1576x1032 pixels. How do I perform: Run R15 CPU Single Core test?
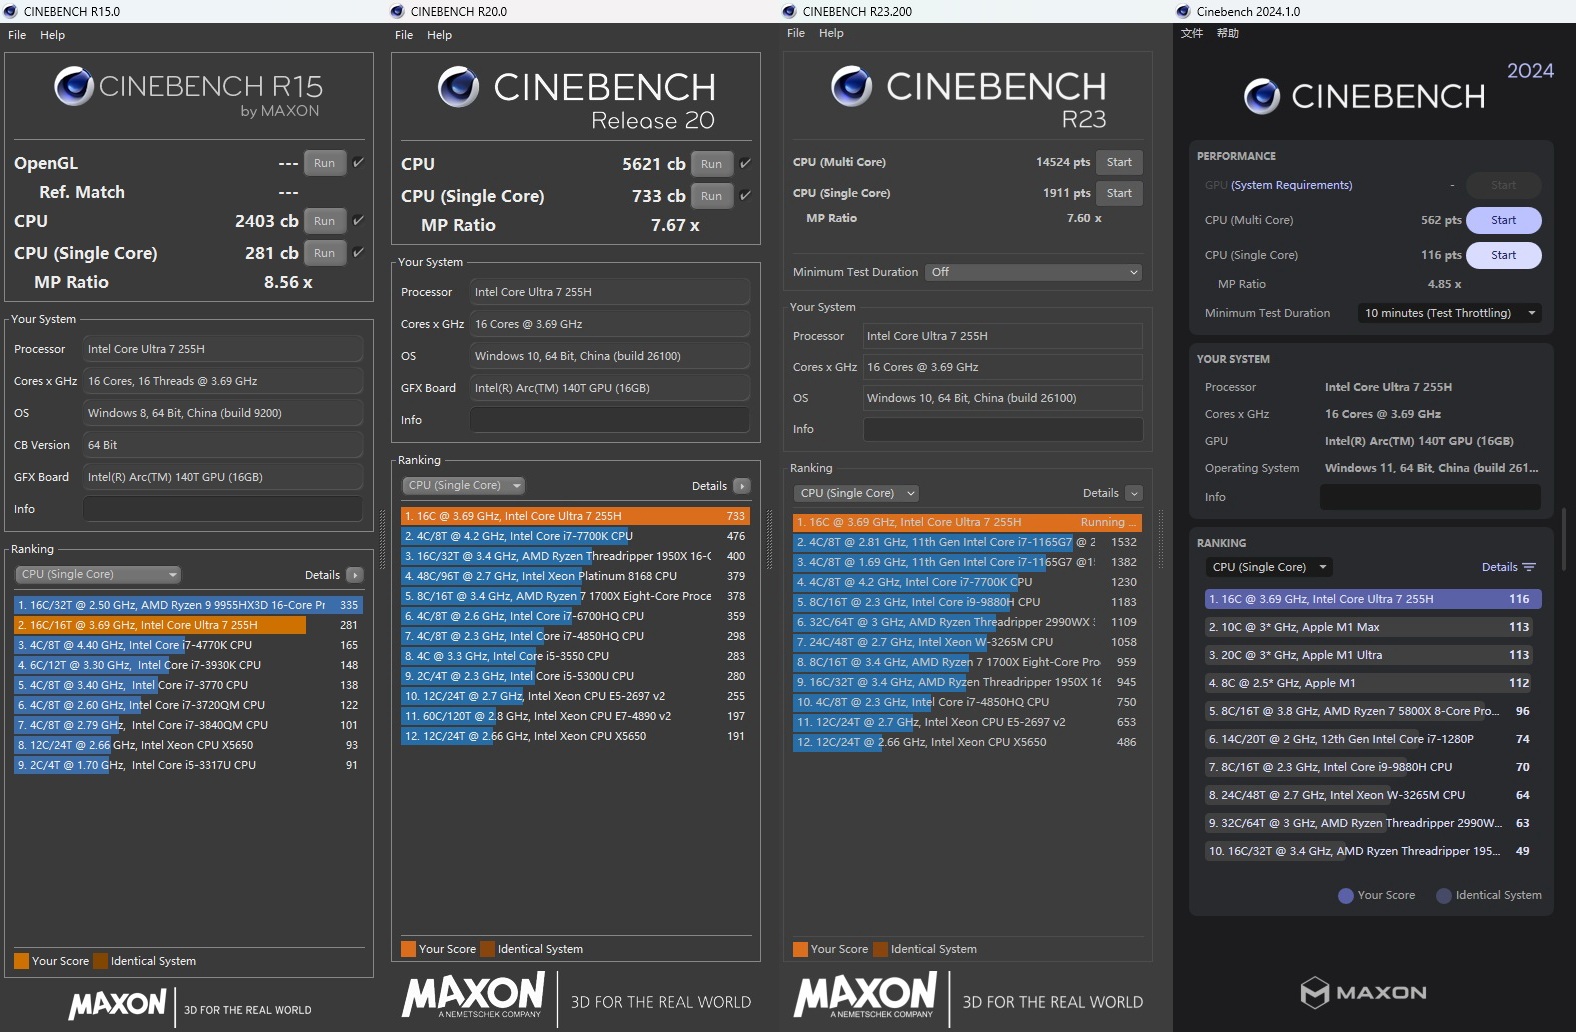pos(325,253)
